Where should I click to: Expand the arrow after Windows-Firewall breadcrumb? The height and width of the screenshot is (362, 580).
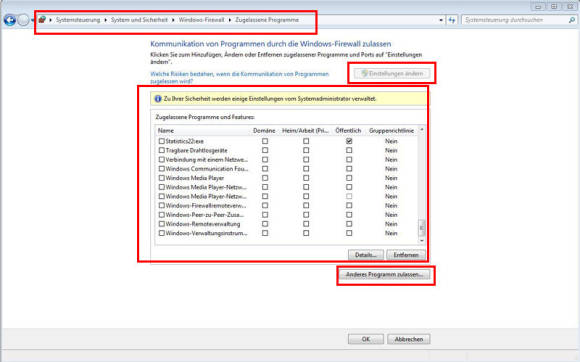pyautogui.click(x=230, y=20)
